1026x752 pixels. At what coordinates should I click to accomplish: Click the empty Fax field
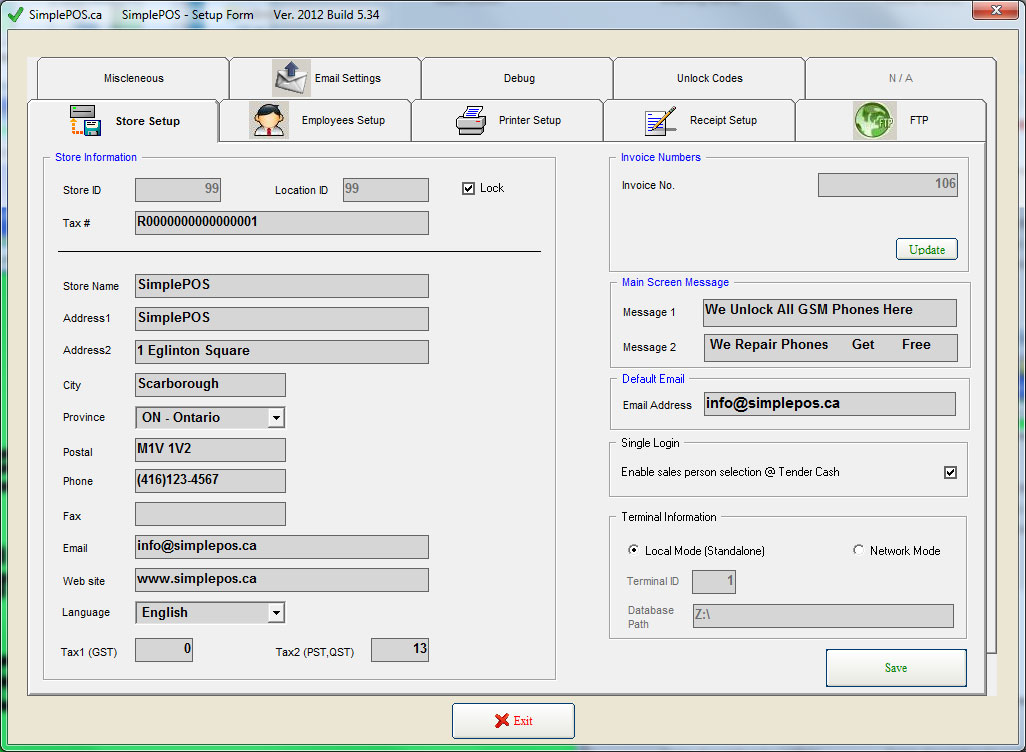coord(210,514)
